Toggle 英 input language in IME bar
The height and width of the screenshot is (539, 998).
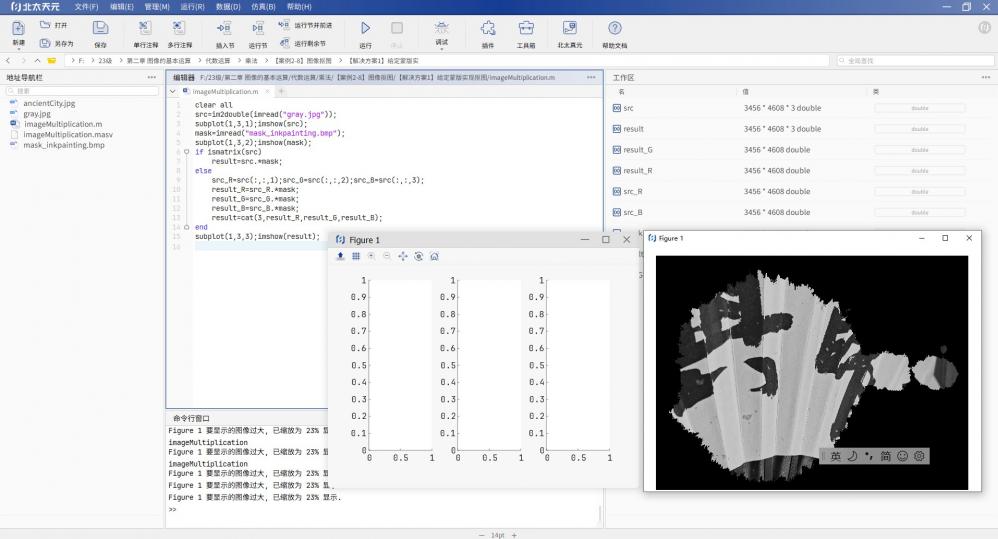tap(835, 456)
